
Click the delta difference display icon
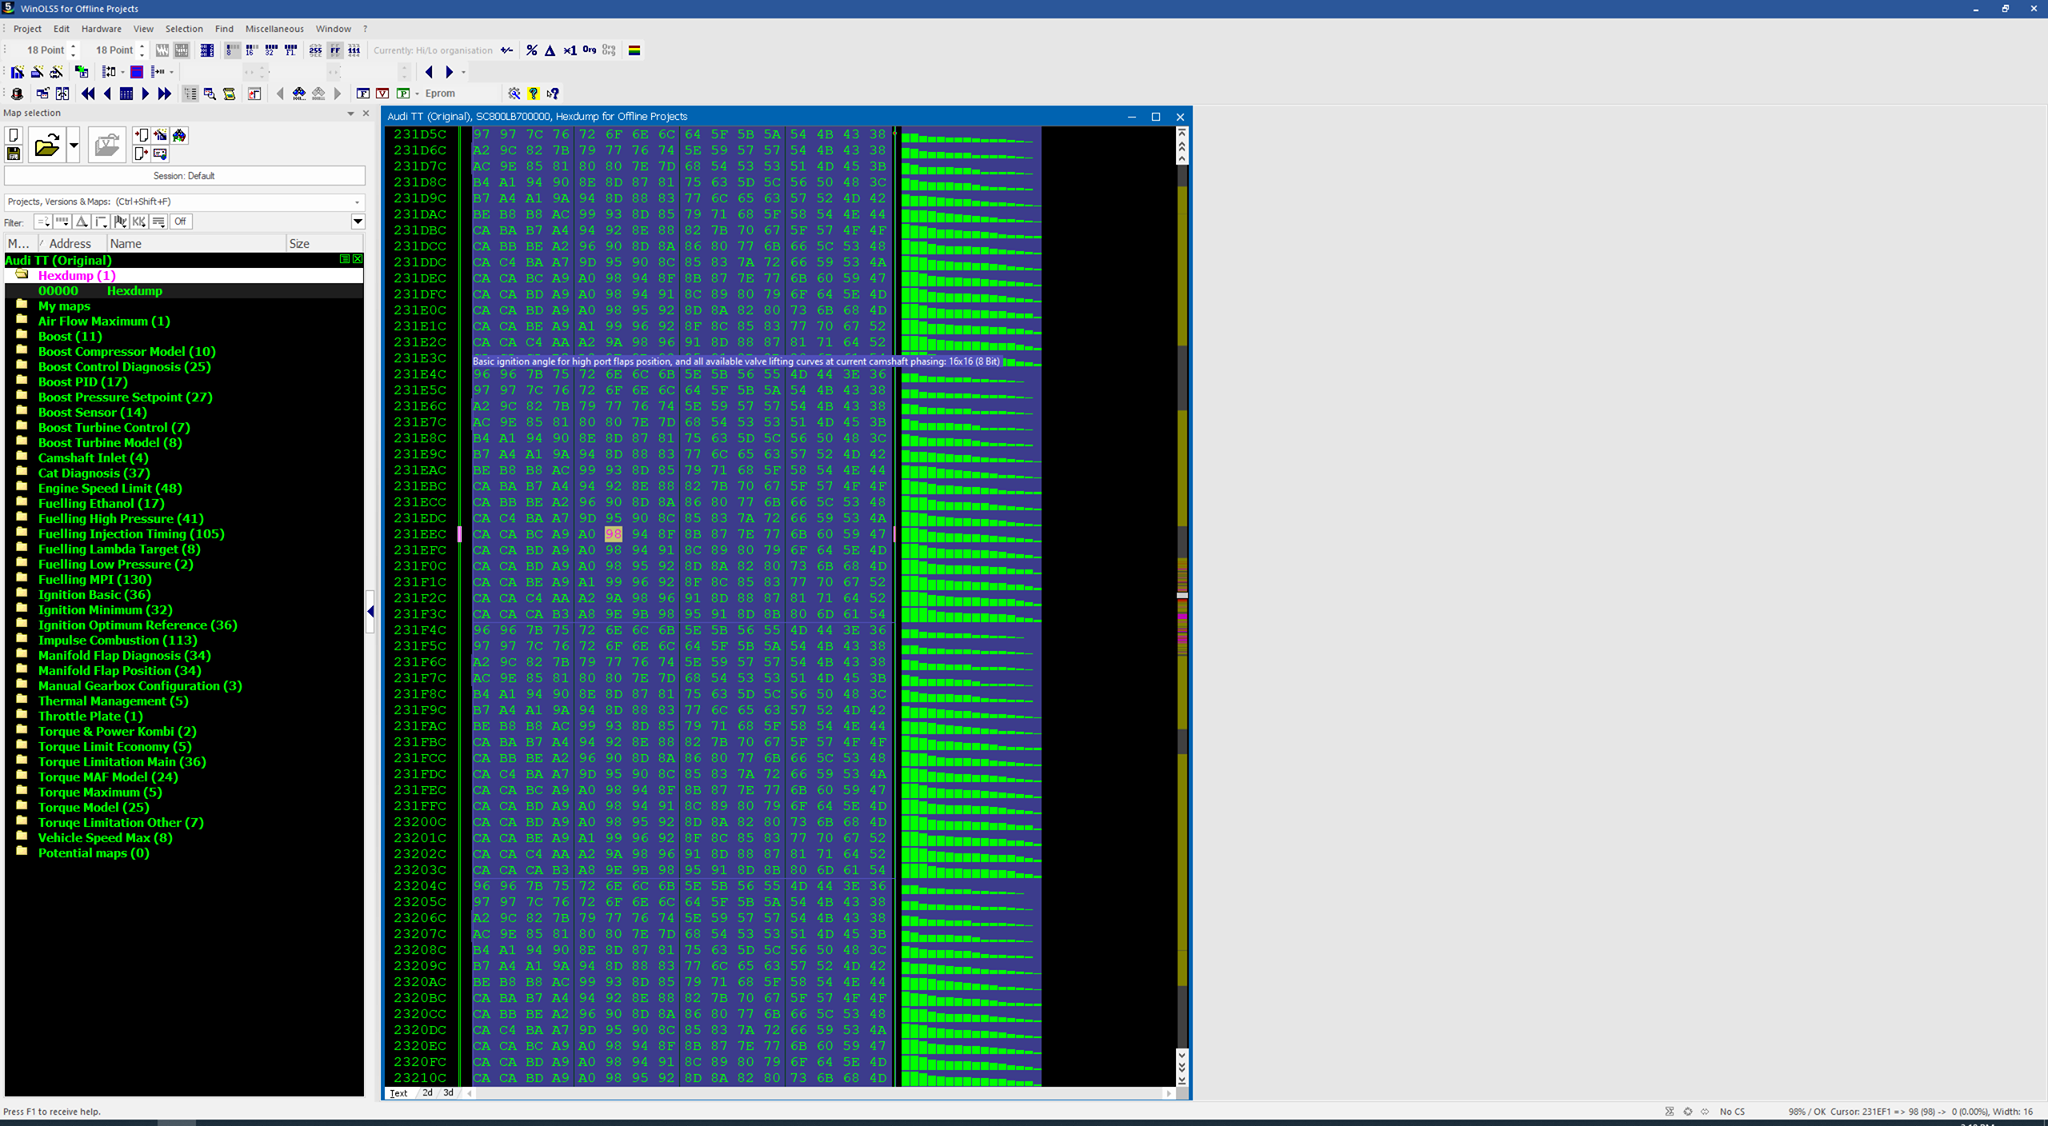(550, 50)
